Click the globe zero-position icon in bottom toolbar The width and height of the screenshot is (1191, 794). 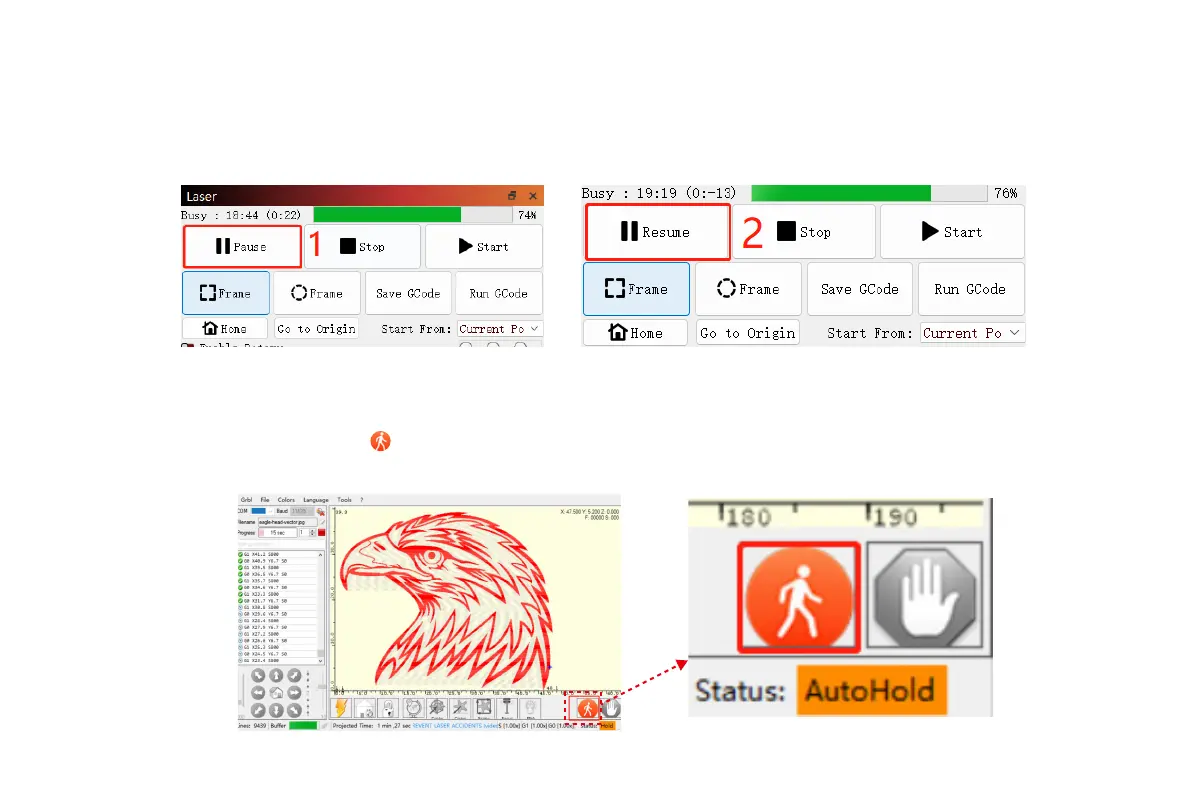(x=413, y=708)
